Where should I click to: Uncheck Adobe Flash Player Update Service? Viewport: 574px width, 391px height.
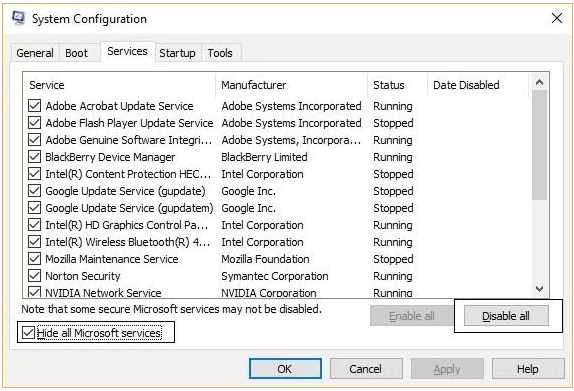(x=34, y=123)
